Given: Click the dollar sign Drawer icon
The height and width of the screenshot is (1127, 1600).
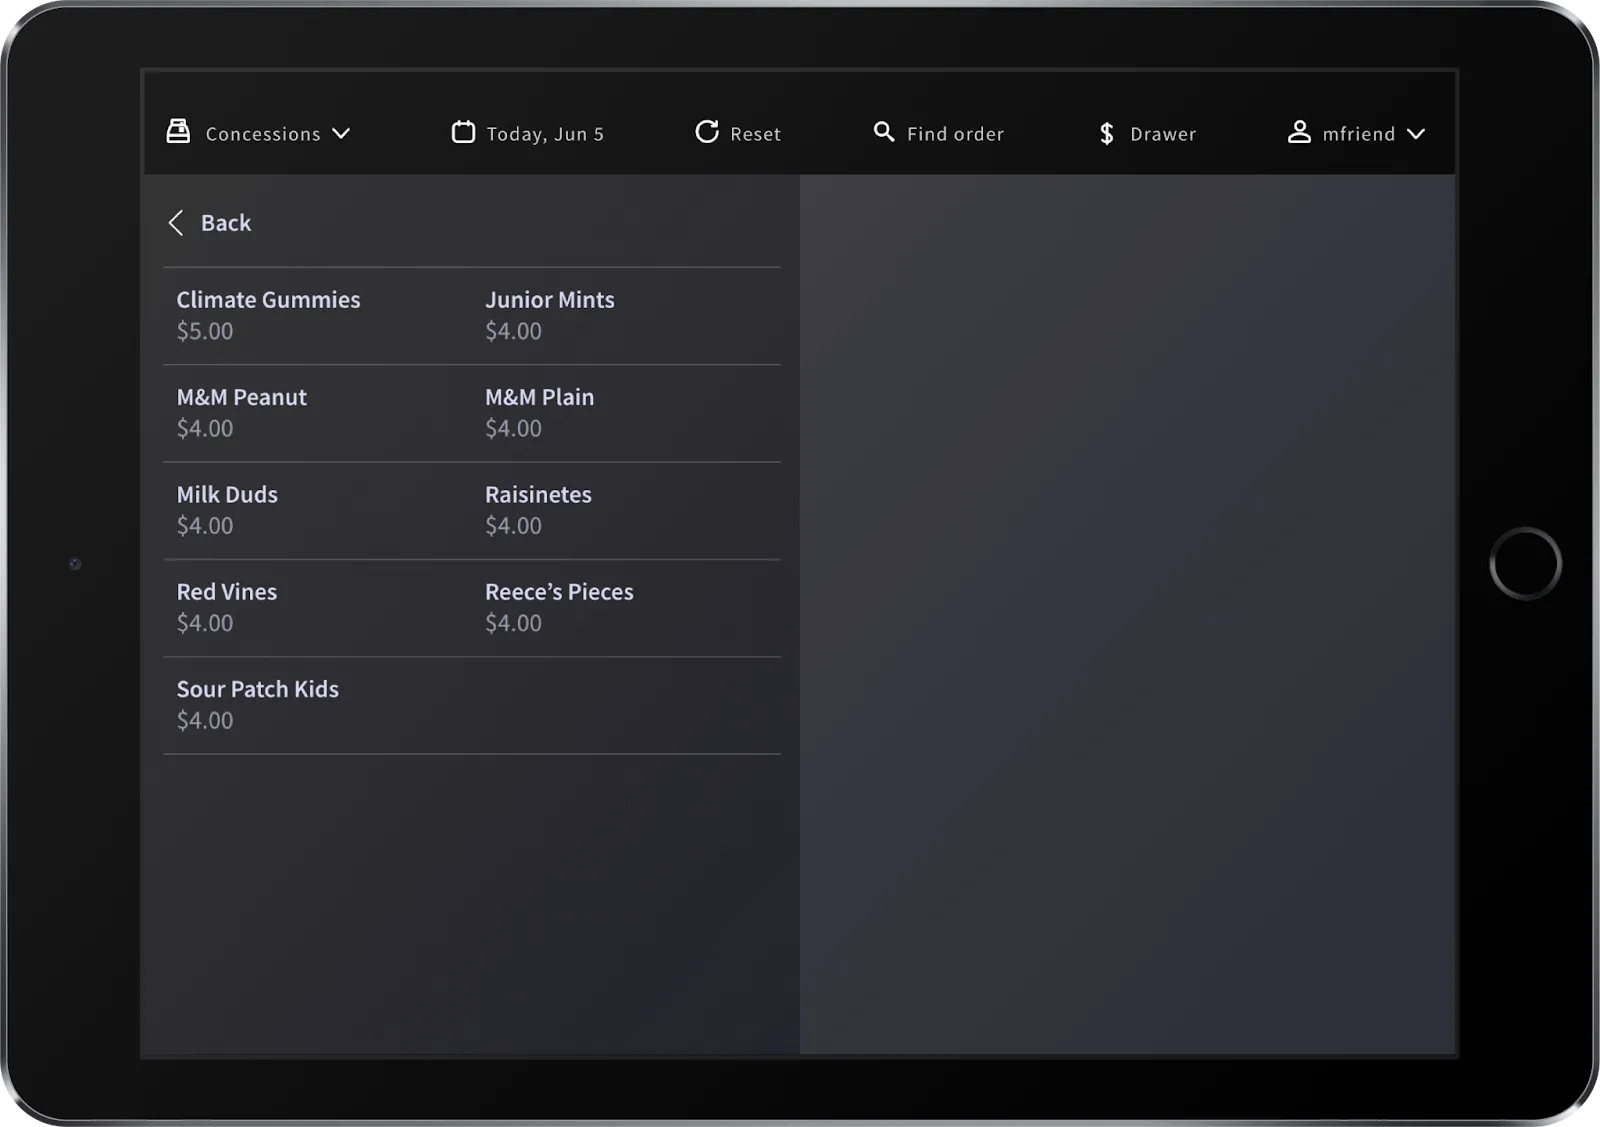Looking at the screenshot, I should pyautogui.click(x=1106, y=133).
